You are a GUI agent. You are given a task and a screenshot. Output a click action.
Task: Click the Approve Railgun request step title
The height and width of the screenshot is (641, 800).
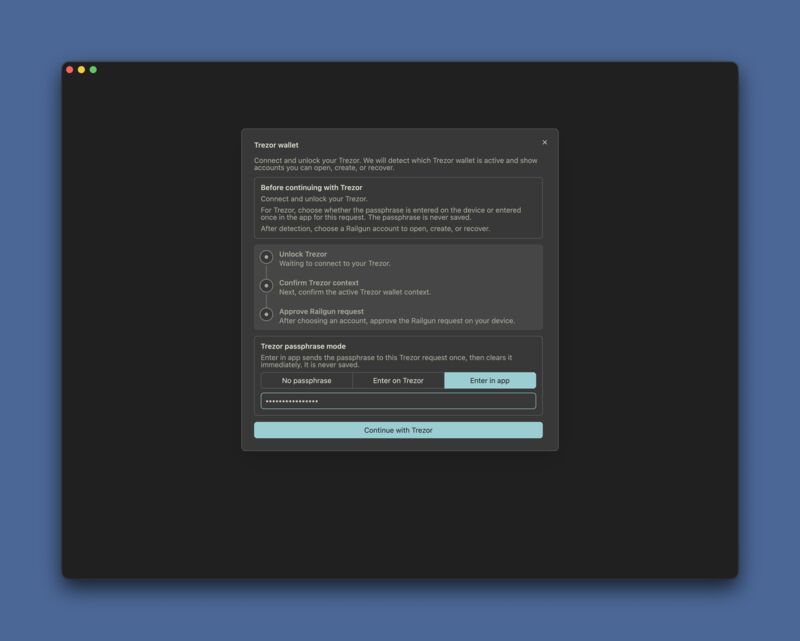tap(321, 311)
